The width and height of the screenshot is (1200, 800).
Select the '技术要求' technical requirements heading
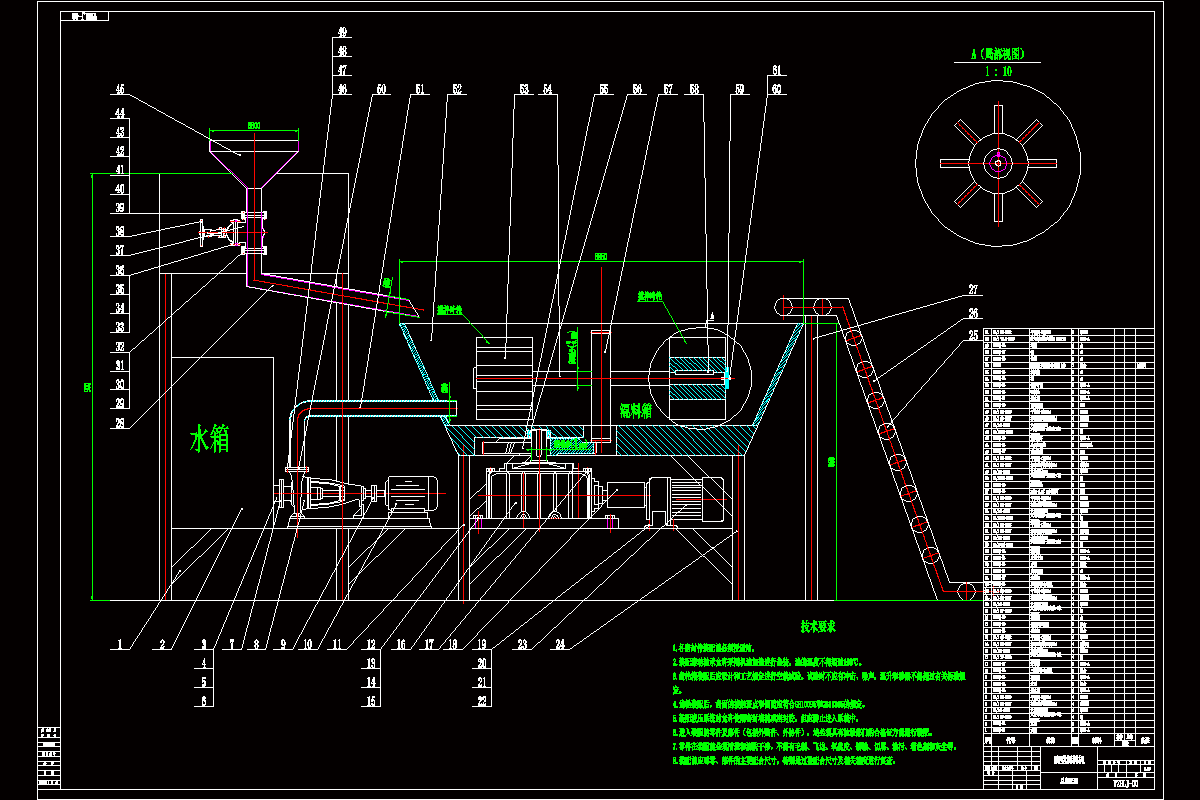click(817, 627)
